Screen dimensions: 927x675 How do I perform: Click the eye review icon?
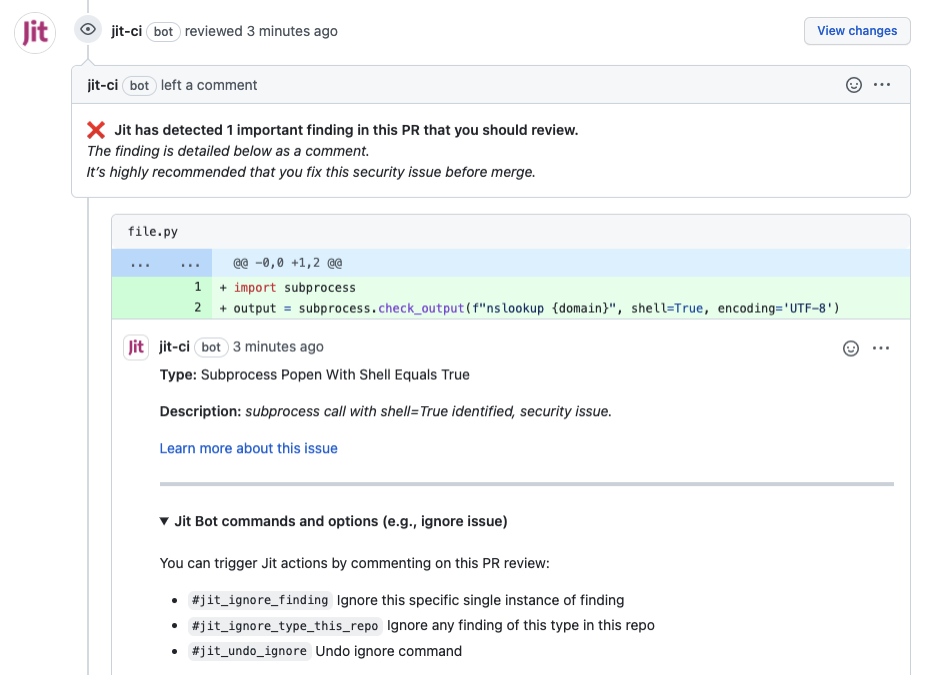tap(88, 30)
